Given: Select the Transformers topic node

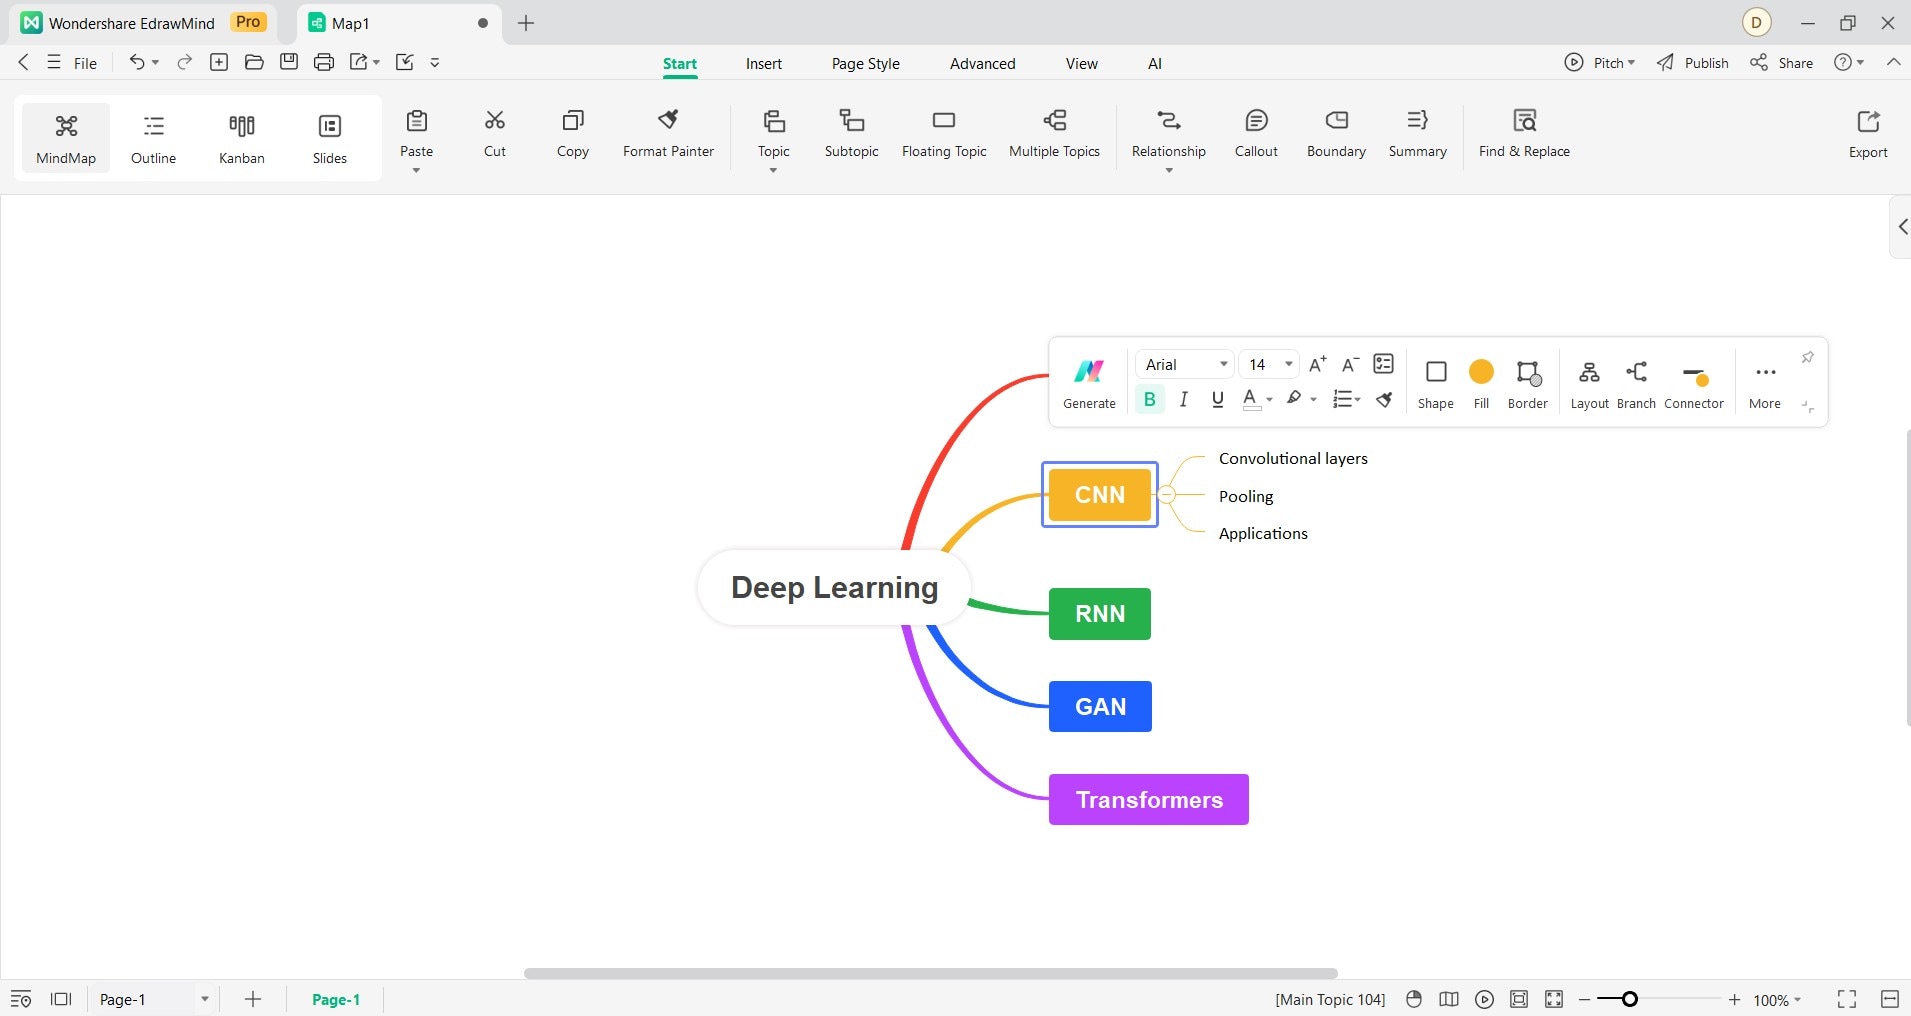Looking at the screenshot, I should (1149, 799).
